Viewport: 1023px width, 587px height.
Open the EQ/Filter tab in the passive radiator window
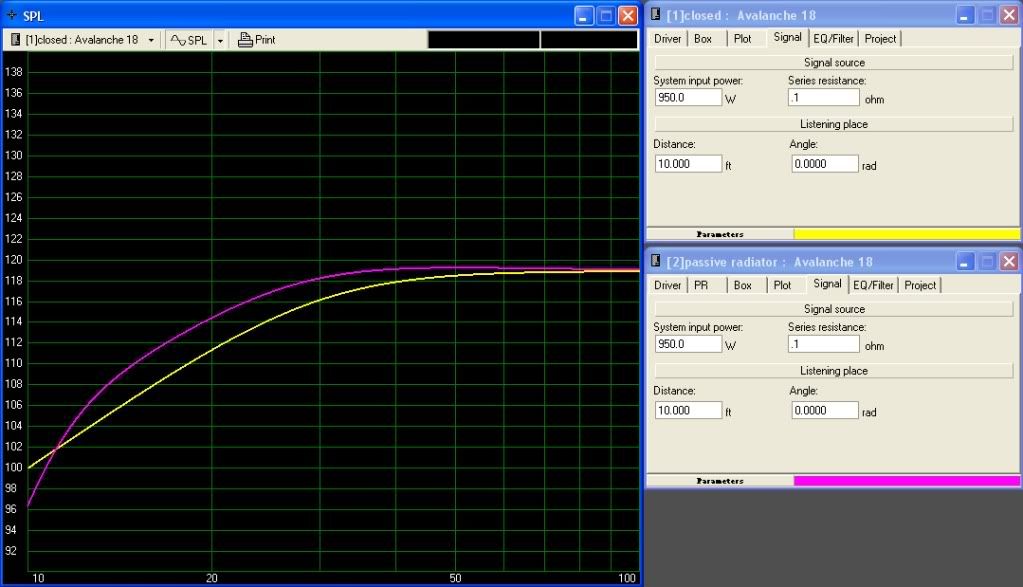pyautogui.click(x=873, y=285)
